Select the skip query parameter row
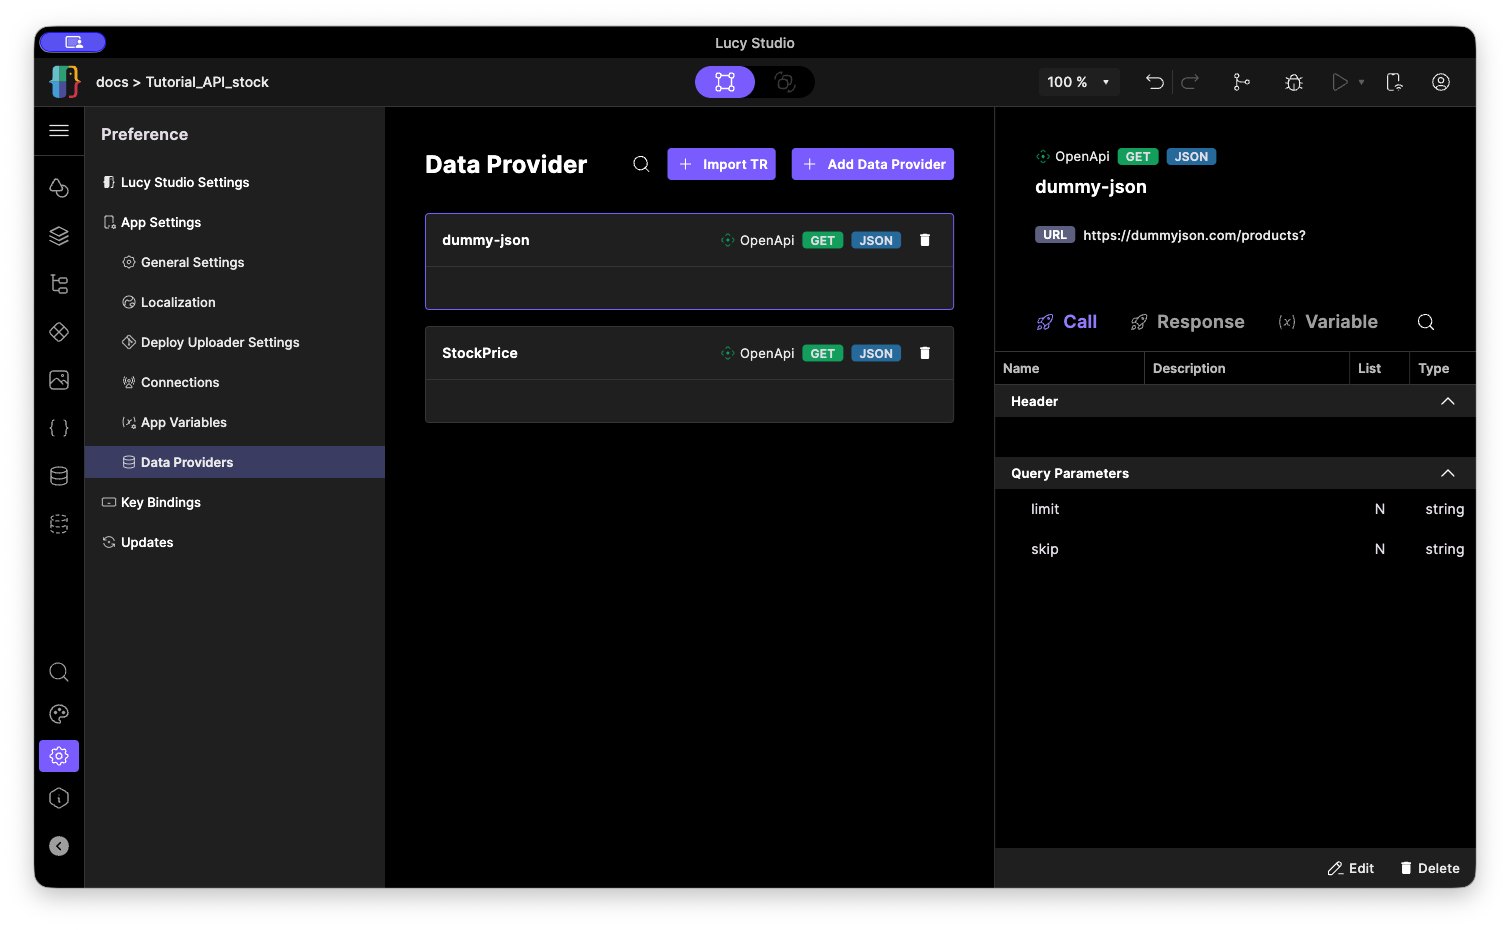Image resolution: width=1510 pixels, height=930 pixels. click(x=1235, y=549)
